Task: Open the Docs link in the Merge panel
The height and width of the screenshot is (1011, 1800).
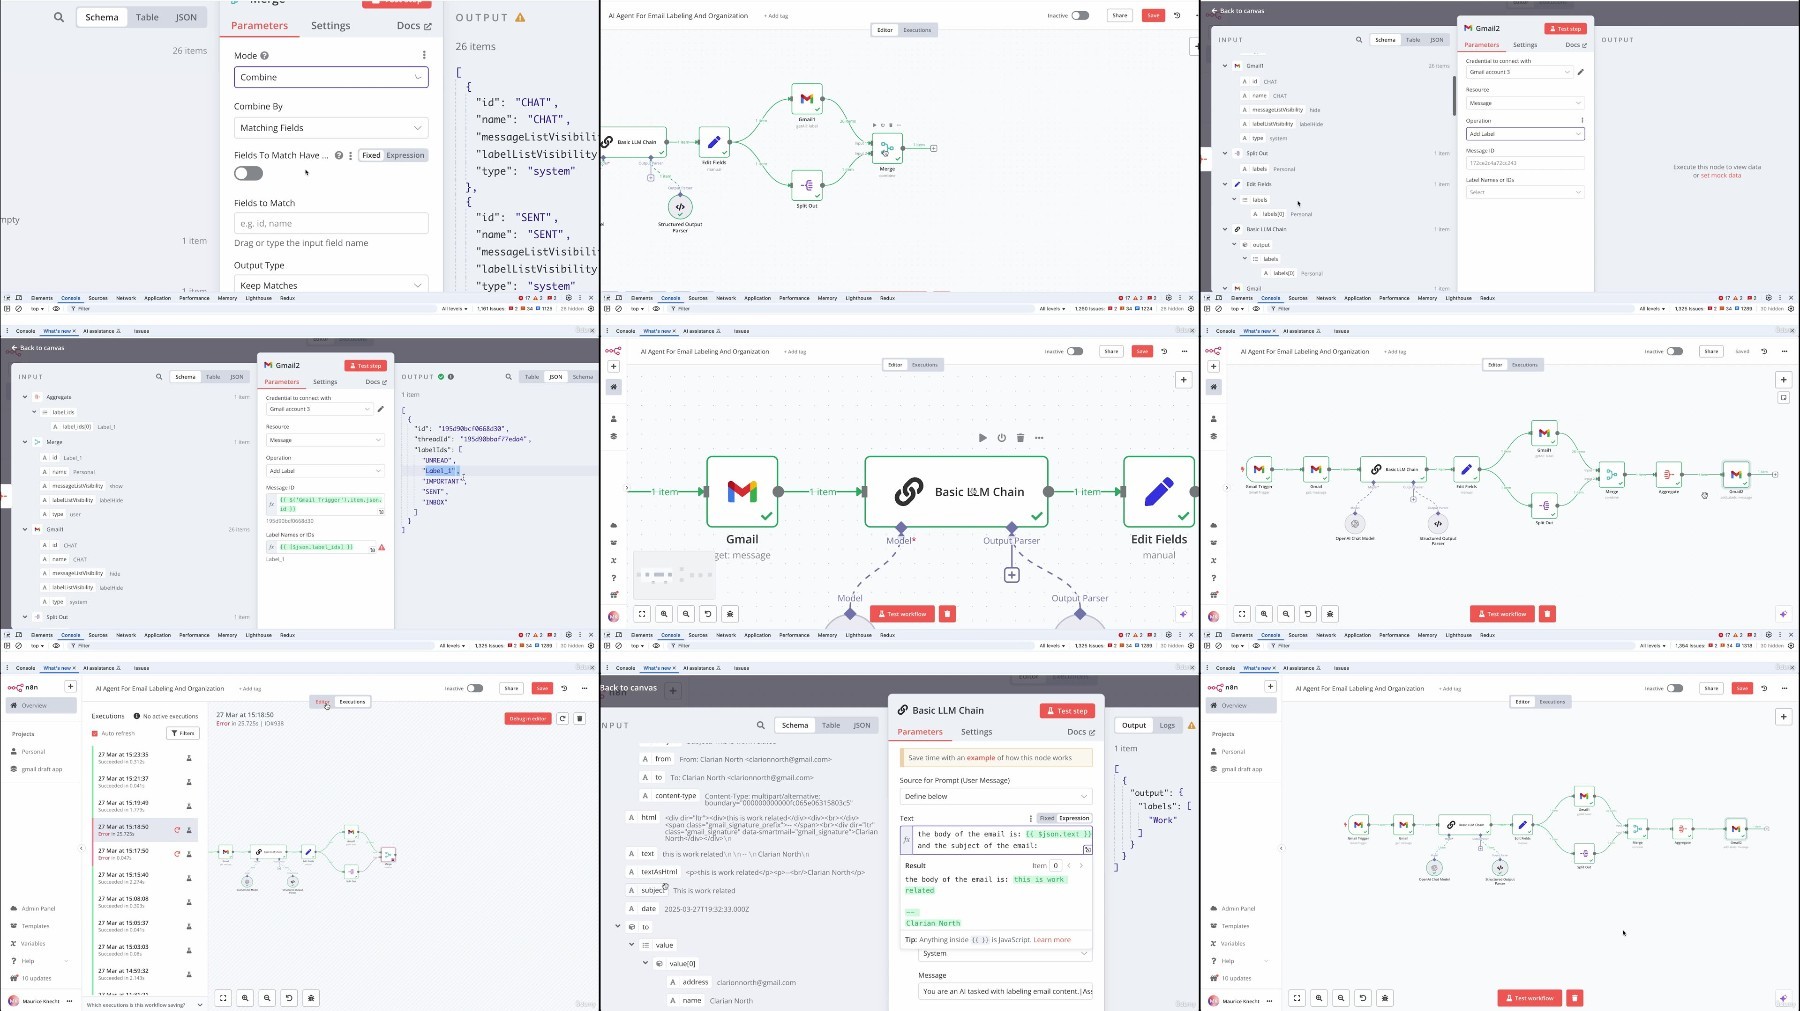Action: [x=414, y=26]
